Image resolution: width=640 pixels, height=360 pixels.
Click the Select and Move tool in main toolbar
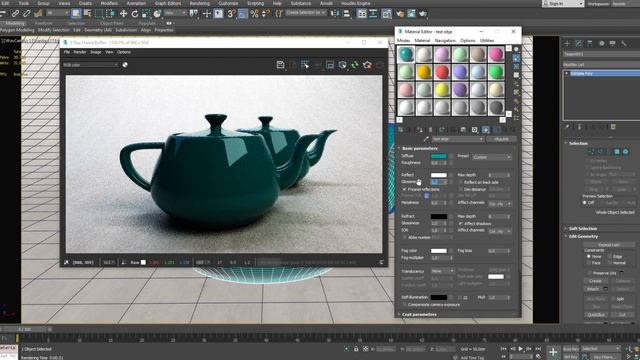123,14
